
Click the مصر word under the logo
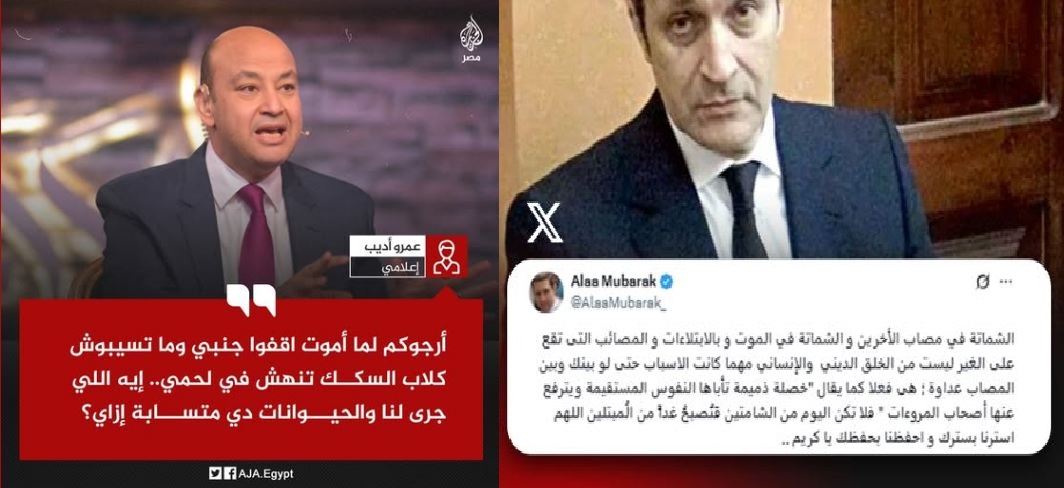tap(471, 59)
